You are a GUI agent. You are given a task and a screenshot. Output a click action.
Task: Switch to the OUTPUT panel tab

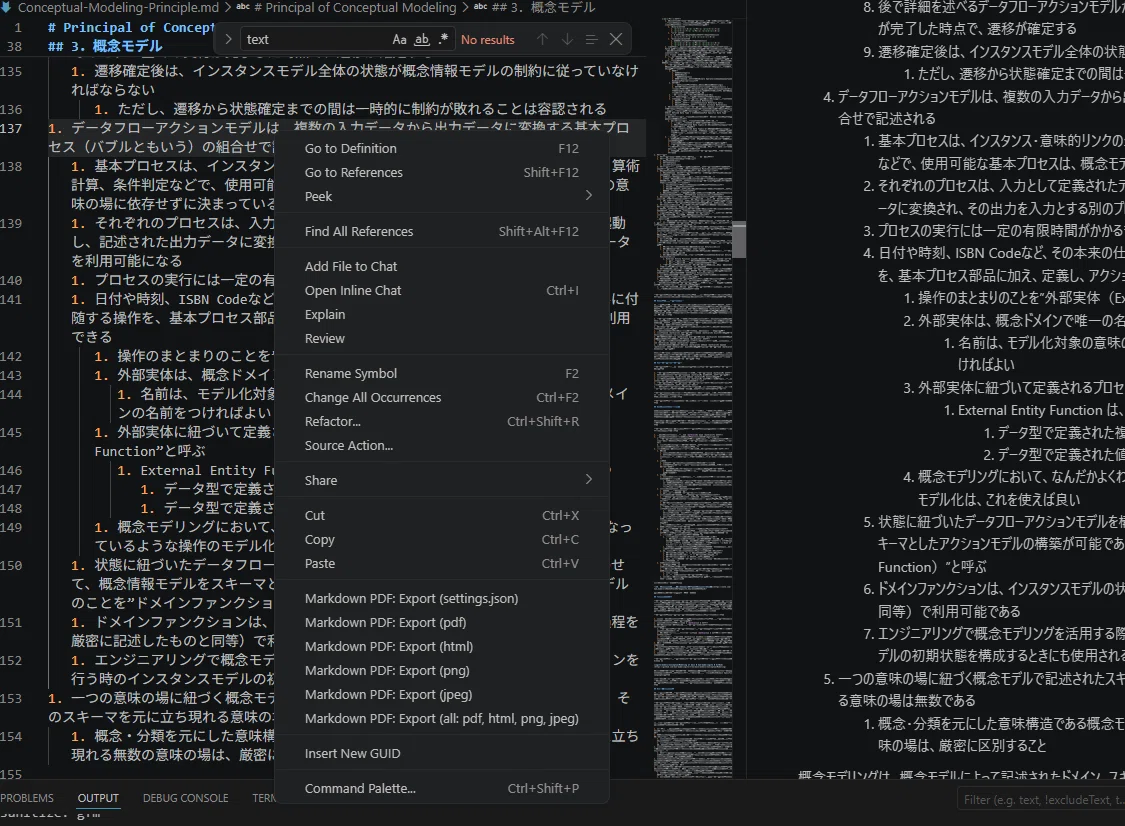(98, 798)
